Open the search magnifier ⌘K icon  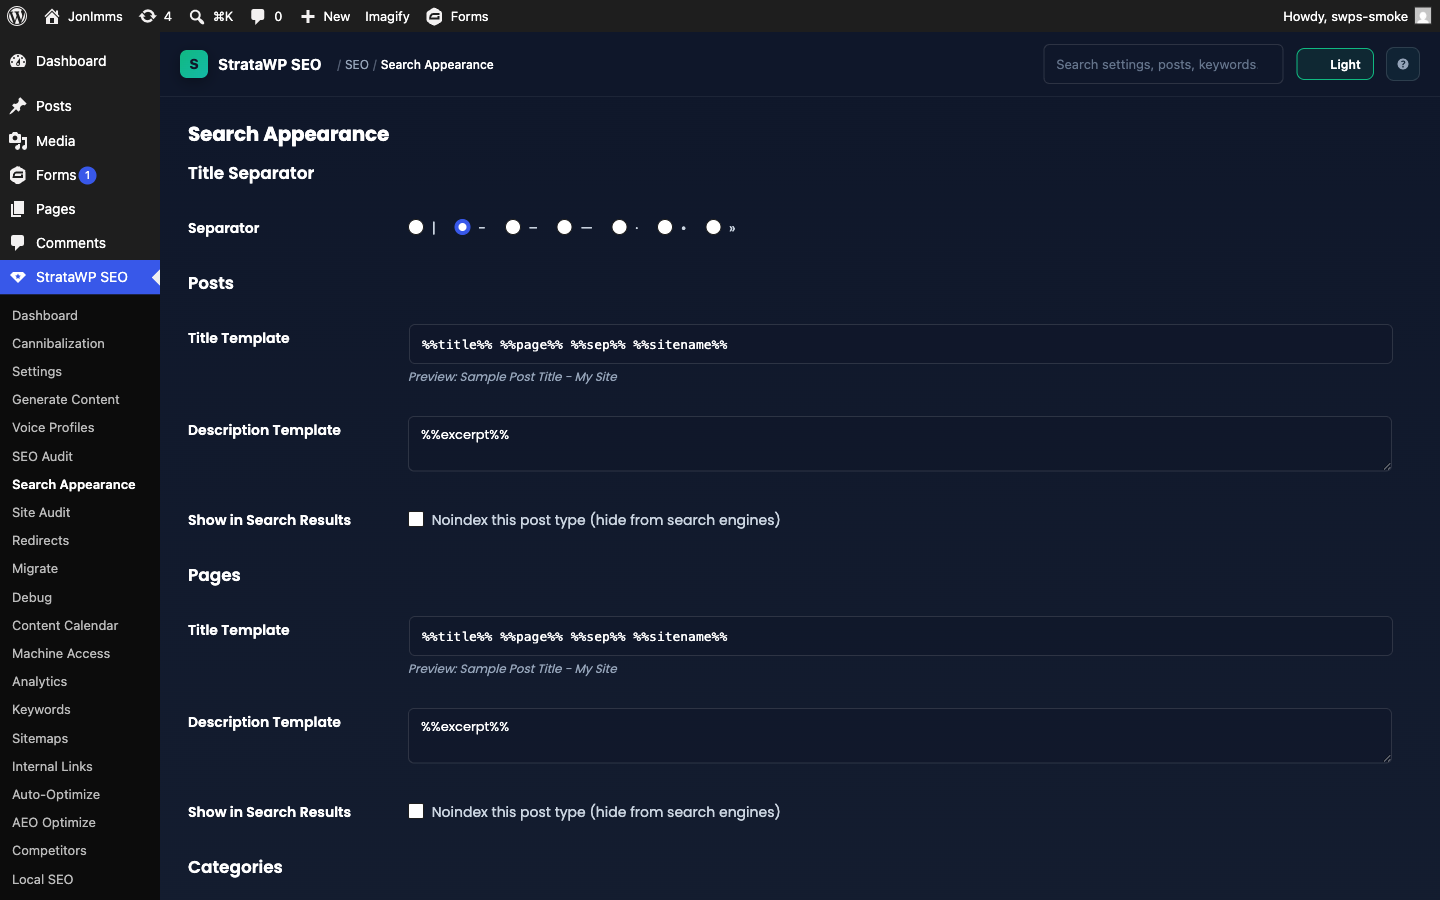[x=197, y=16]
